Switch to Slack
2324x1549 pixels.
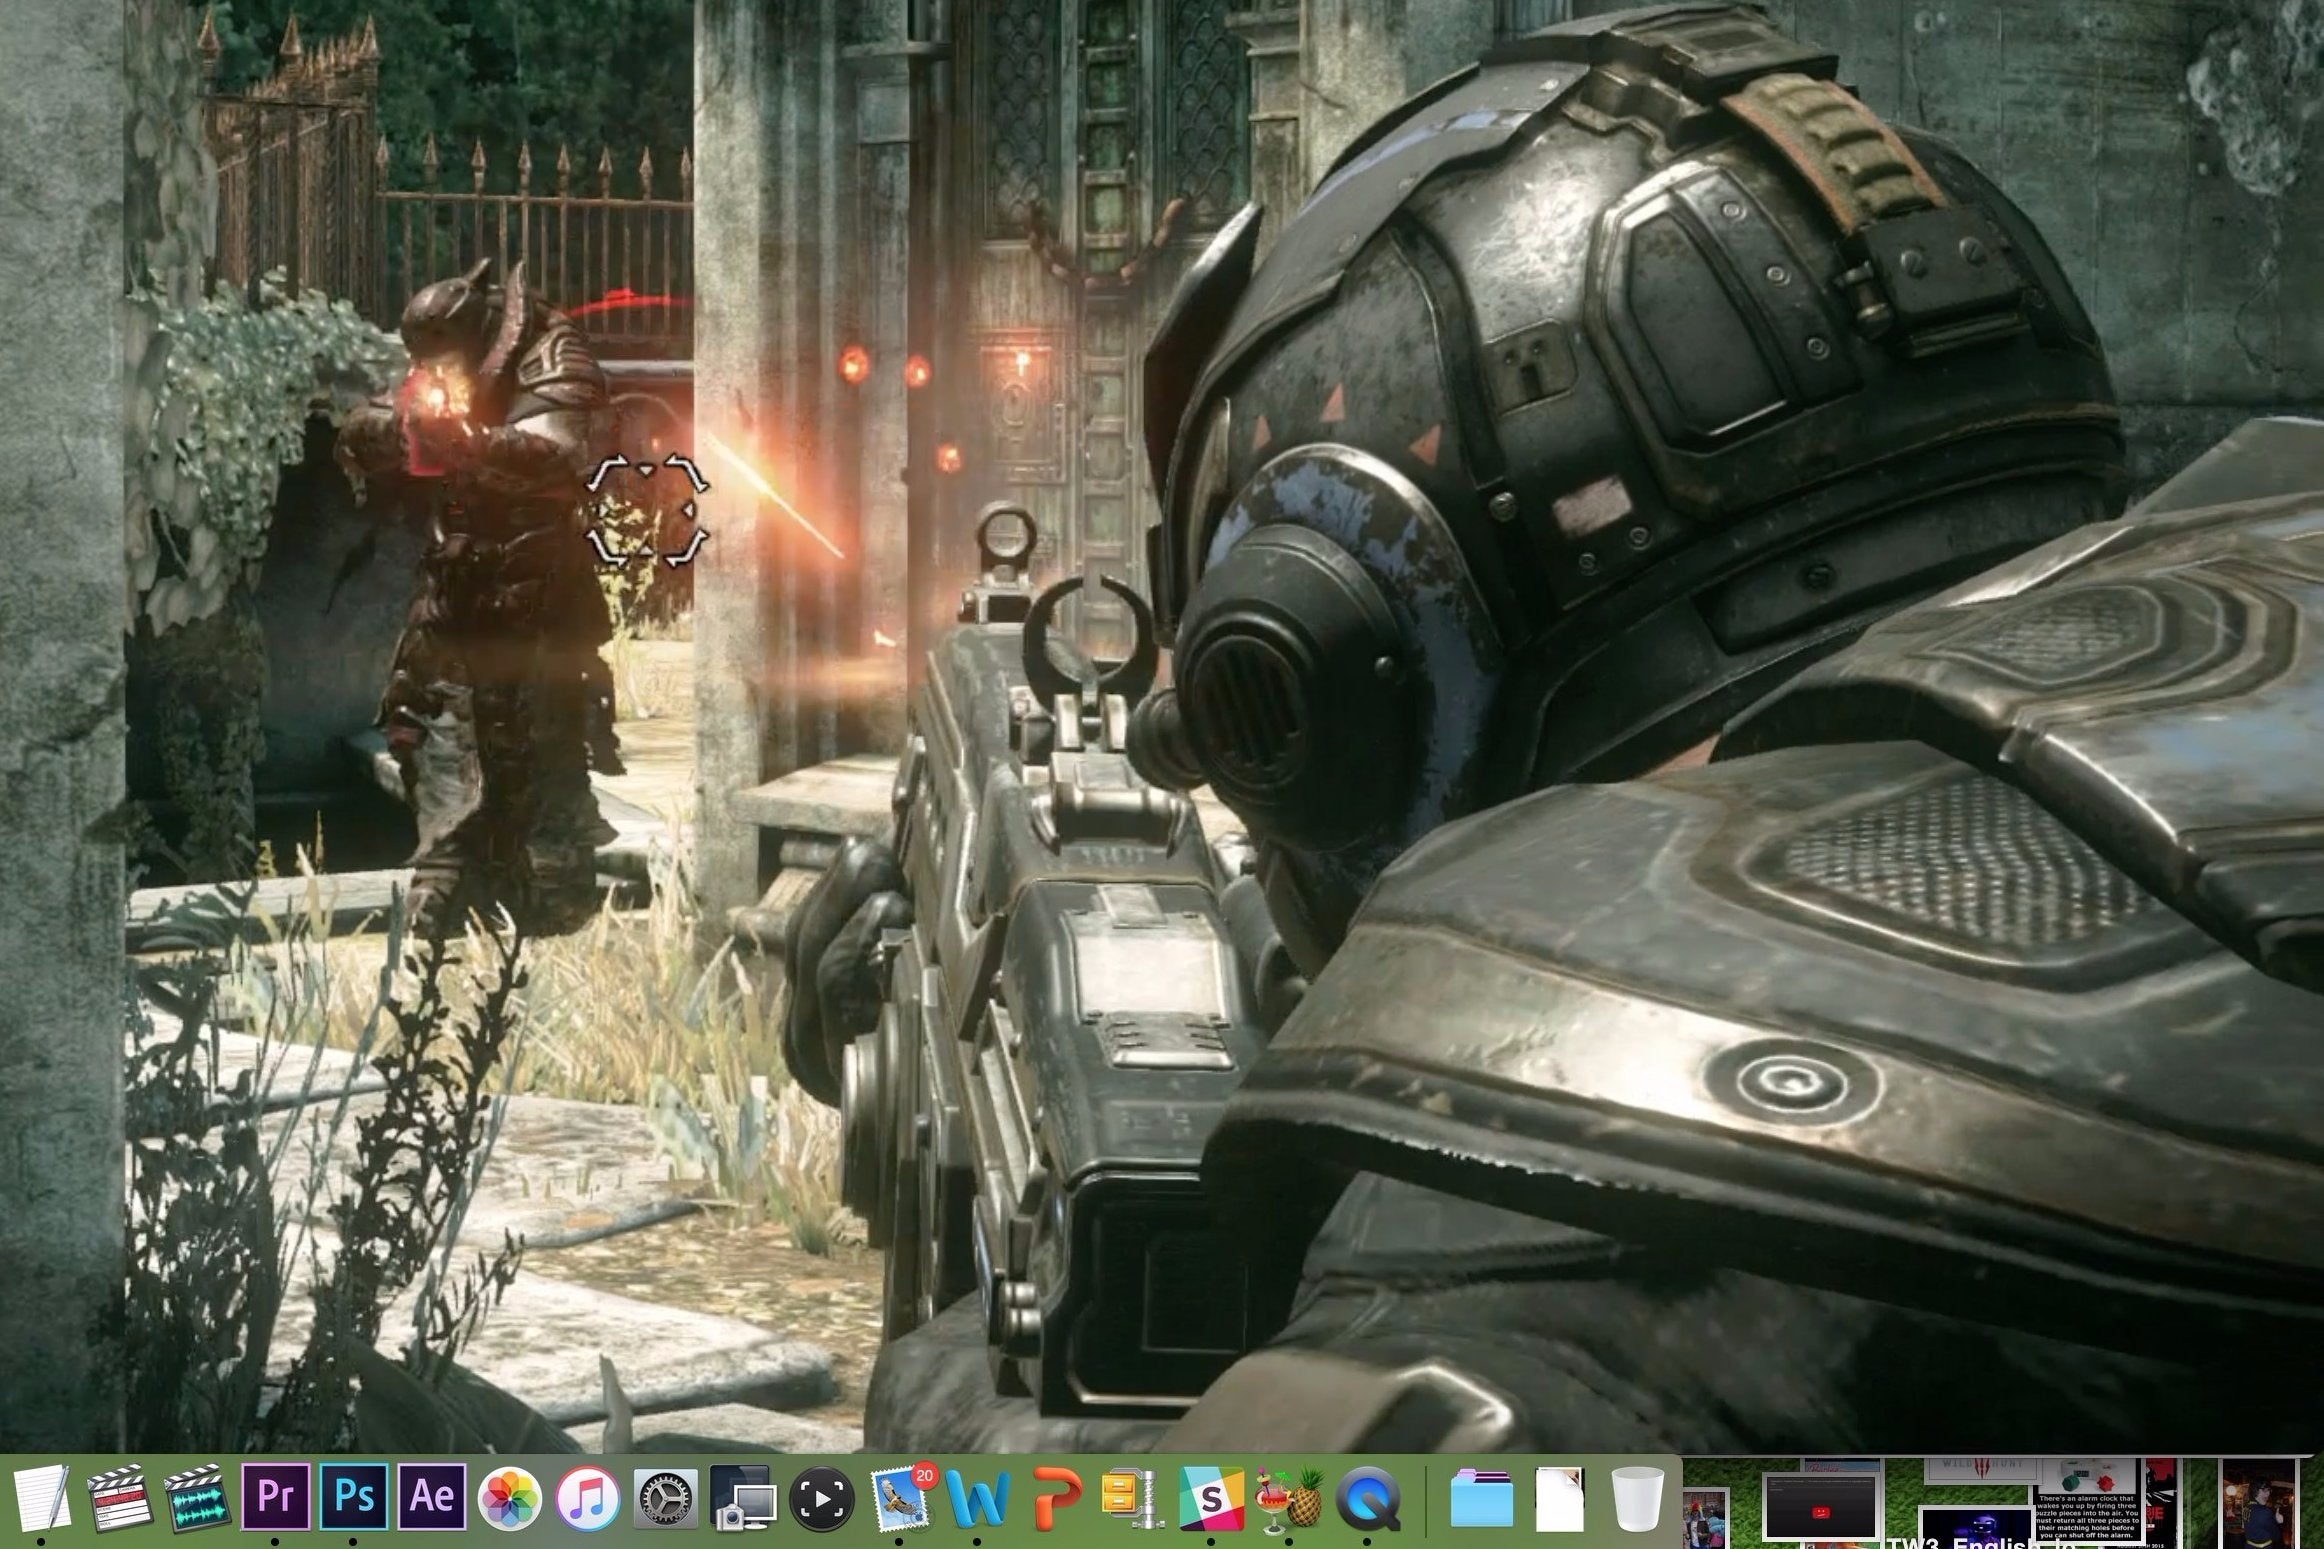(x=1211, y=1497)
